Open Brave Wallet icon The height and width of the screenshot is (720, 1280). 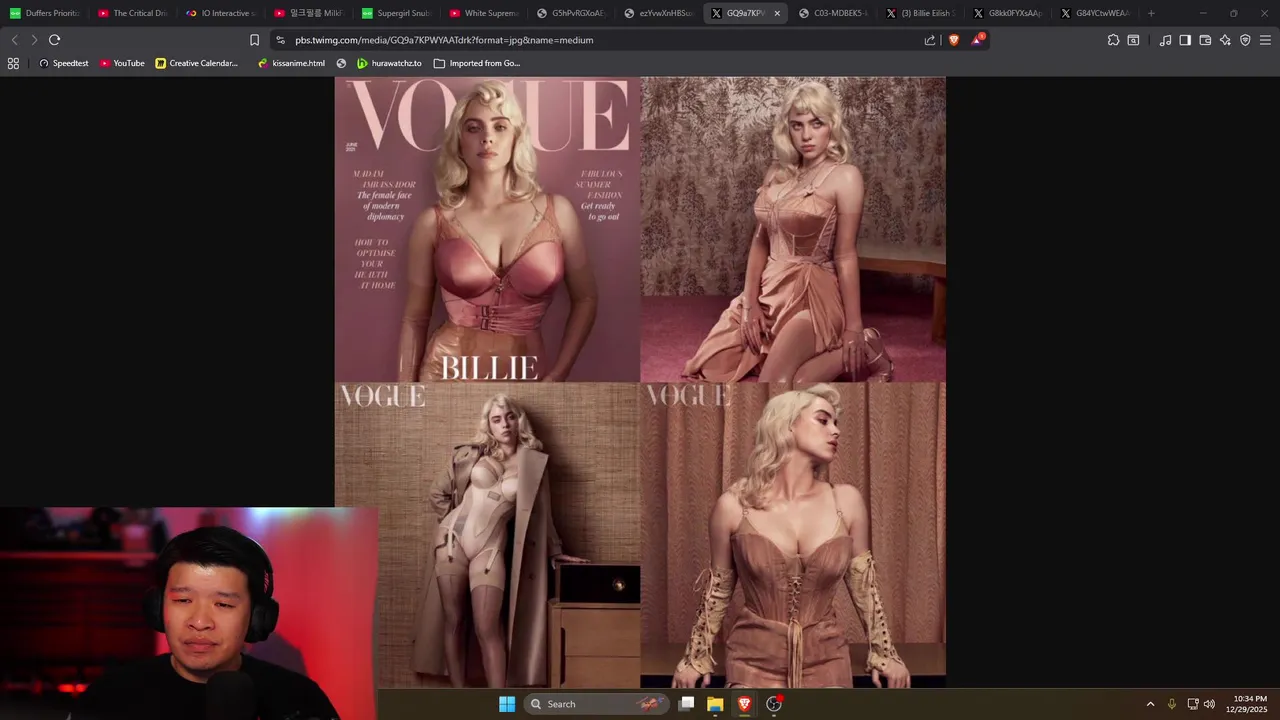tap(1205, 40)
